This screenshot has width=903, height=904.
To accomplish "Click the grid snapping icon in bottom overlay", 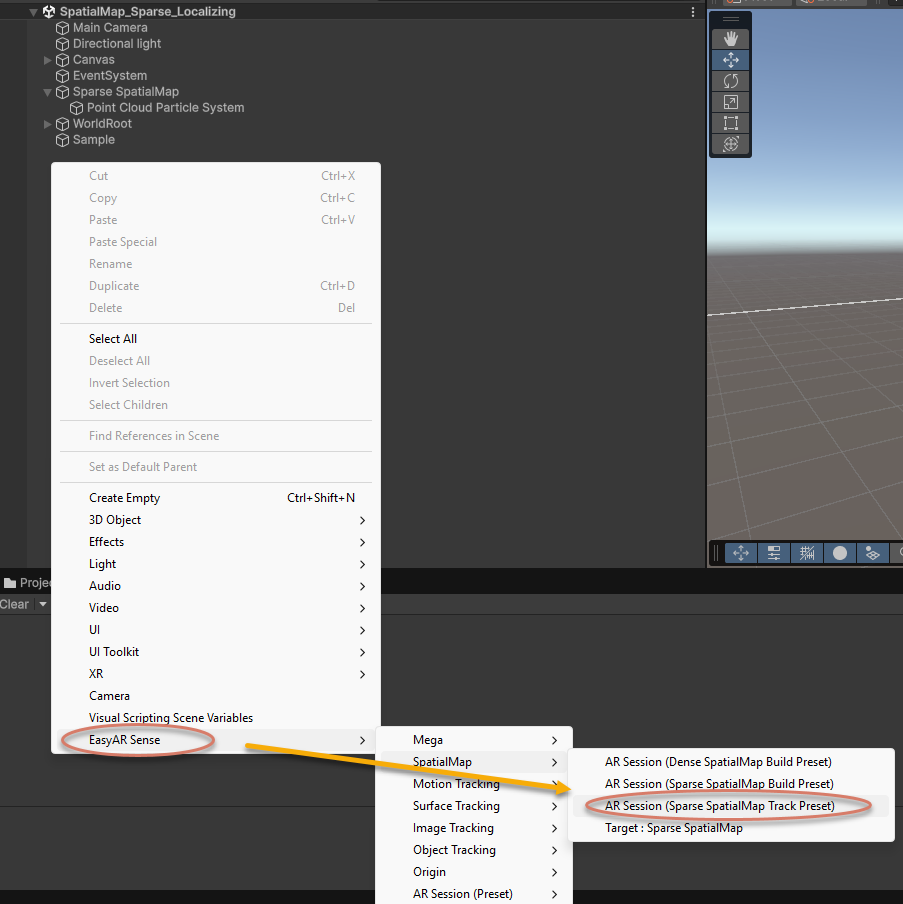I will point(807,553).
